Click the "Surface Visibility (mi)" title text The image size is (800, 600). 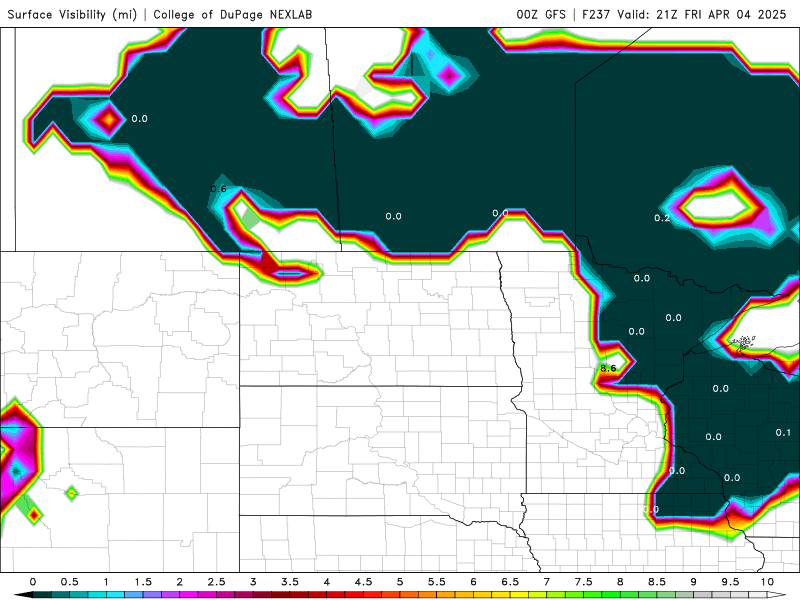pyautogui.click(x=72, y=14)
